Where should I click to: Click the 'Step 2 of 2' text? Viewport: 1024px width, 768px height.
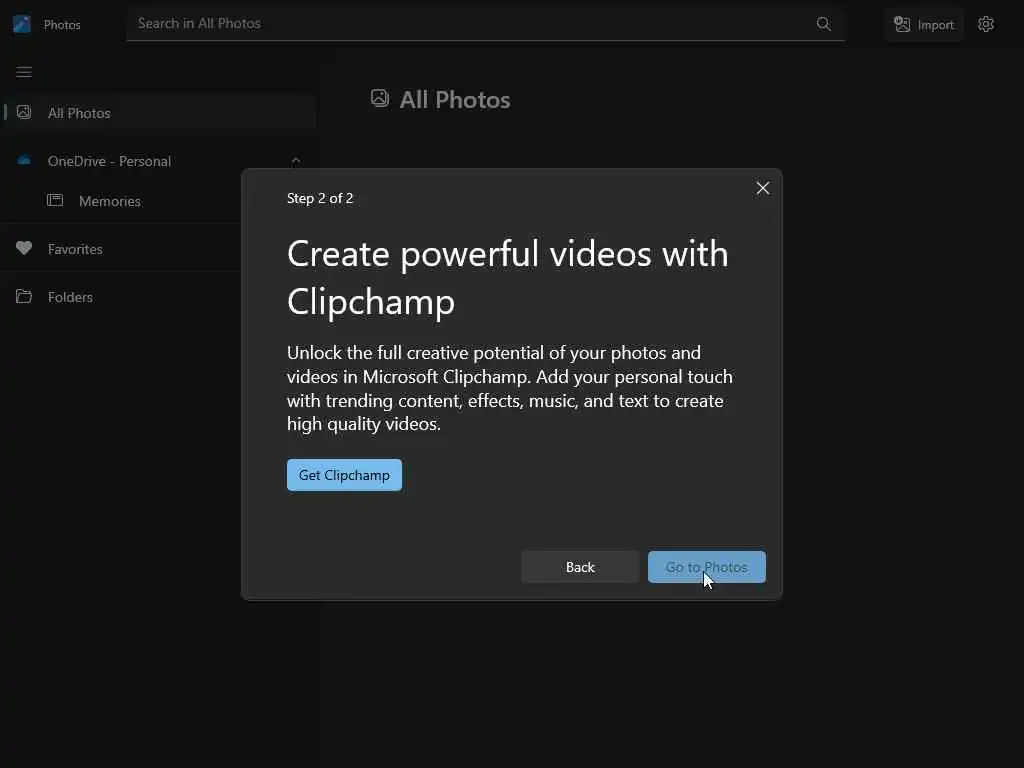coord(320,198)
